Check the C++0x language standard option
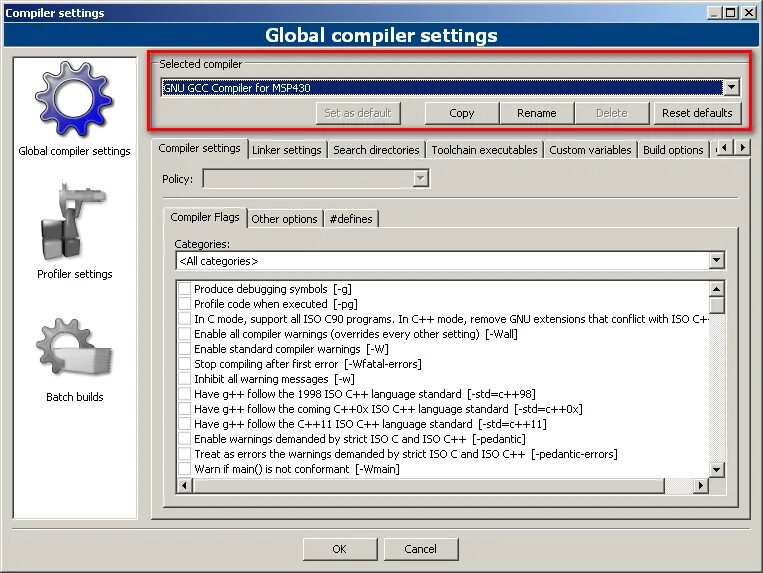Image resolution: width=763 pixels, height=573 pixels. pos(184,409)
